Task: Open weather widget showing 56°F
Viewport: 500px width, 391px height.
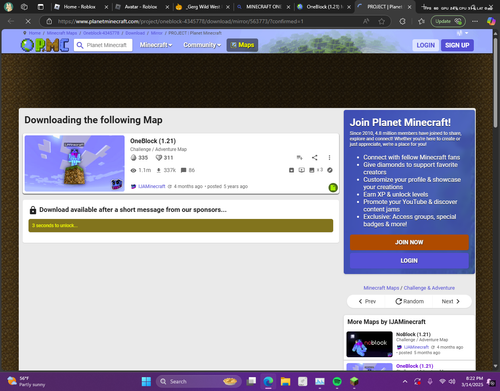Action: (x=25, y=381)
